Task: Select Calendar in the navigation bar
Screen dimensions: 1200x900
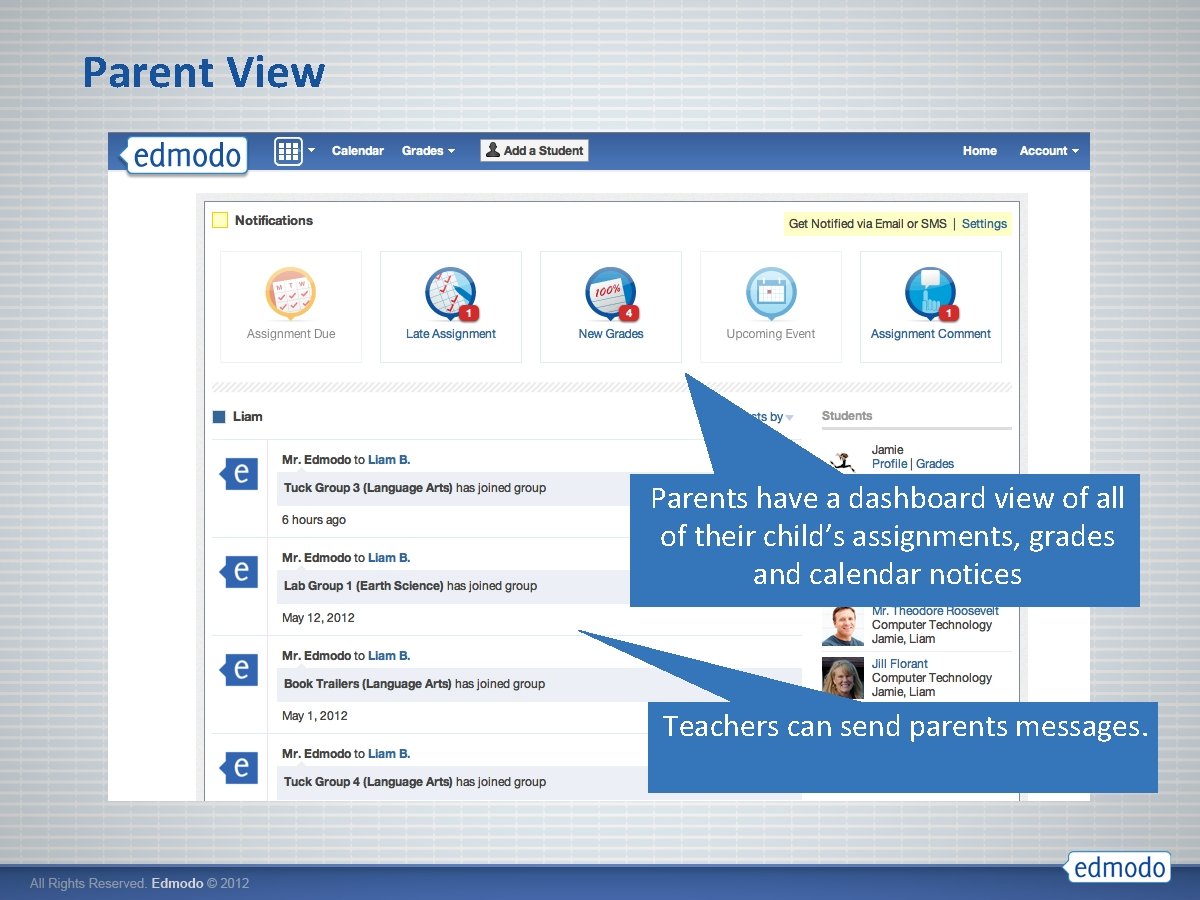Action: [x=357, y=151]
